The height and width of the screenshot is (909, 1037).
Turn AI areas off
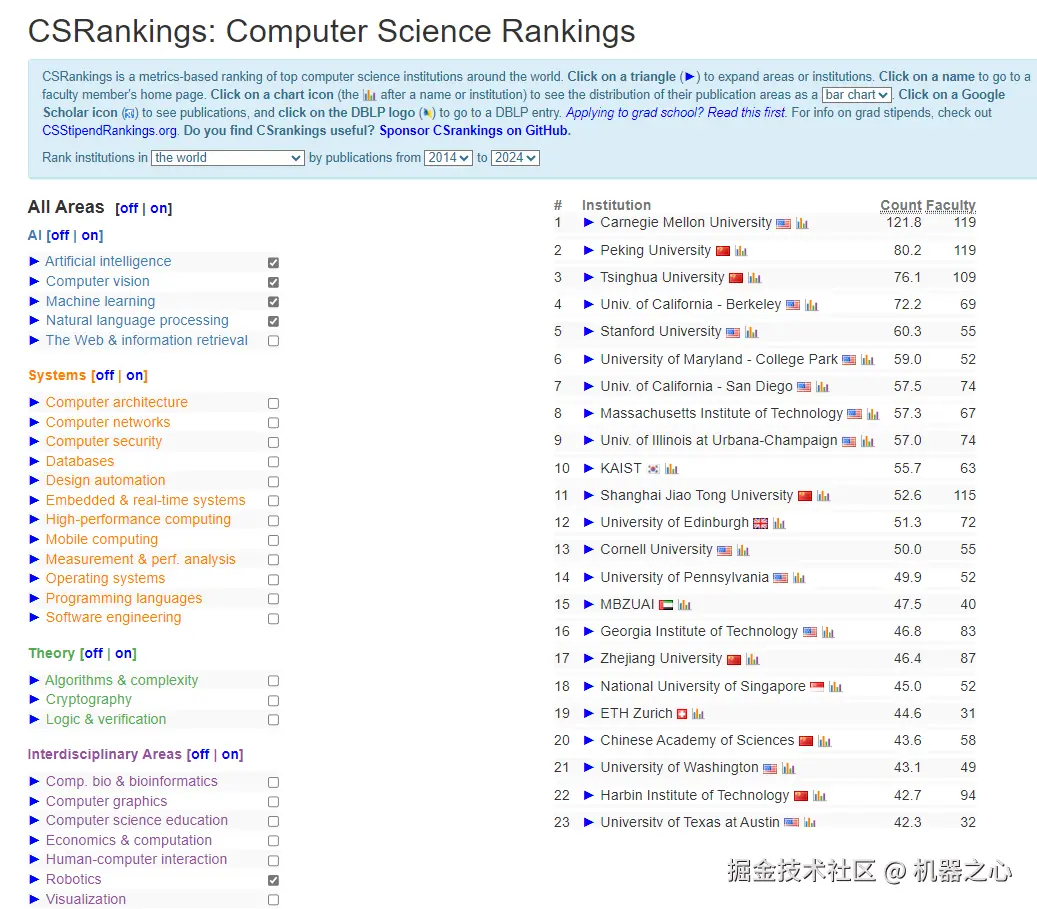tap(60, 236)
